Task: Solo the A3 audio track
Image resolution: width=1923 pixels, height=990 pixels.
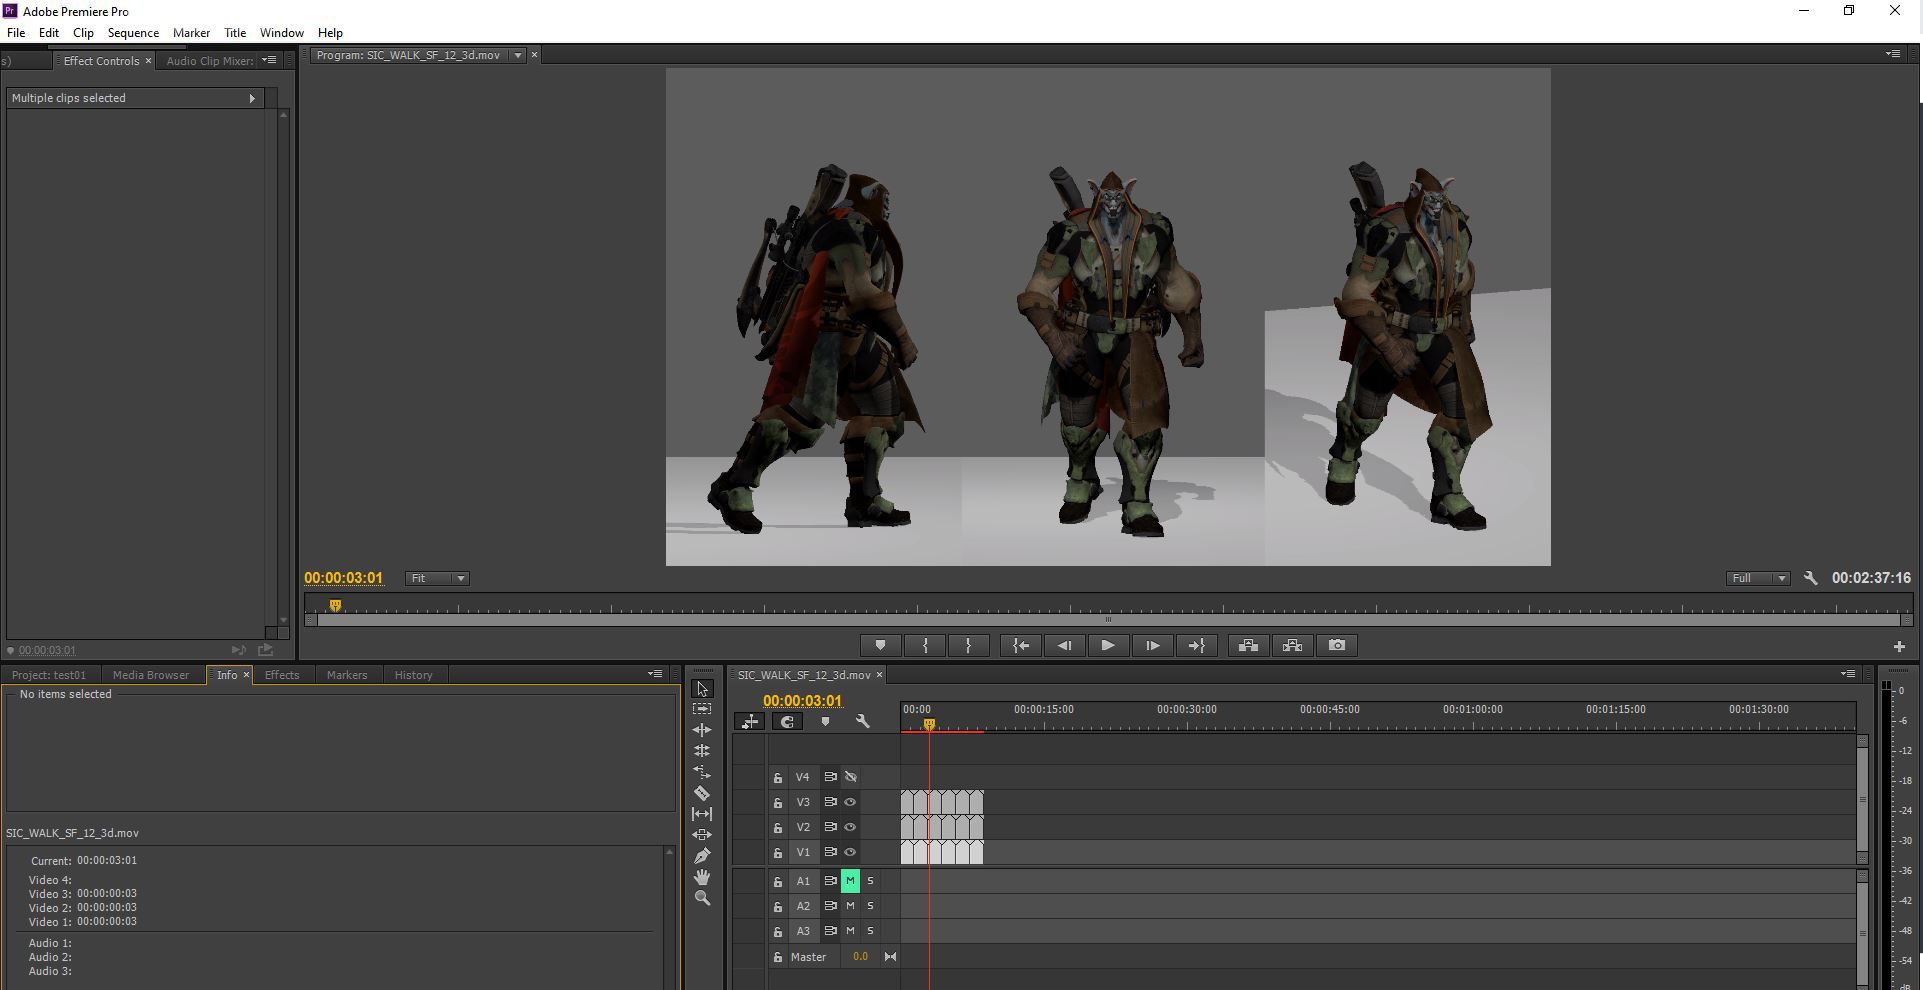Action: click(870, 931)
